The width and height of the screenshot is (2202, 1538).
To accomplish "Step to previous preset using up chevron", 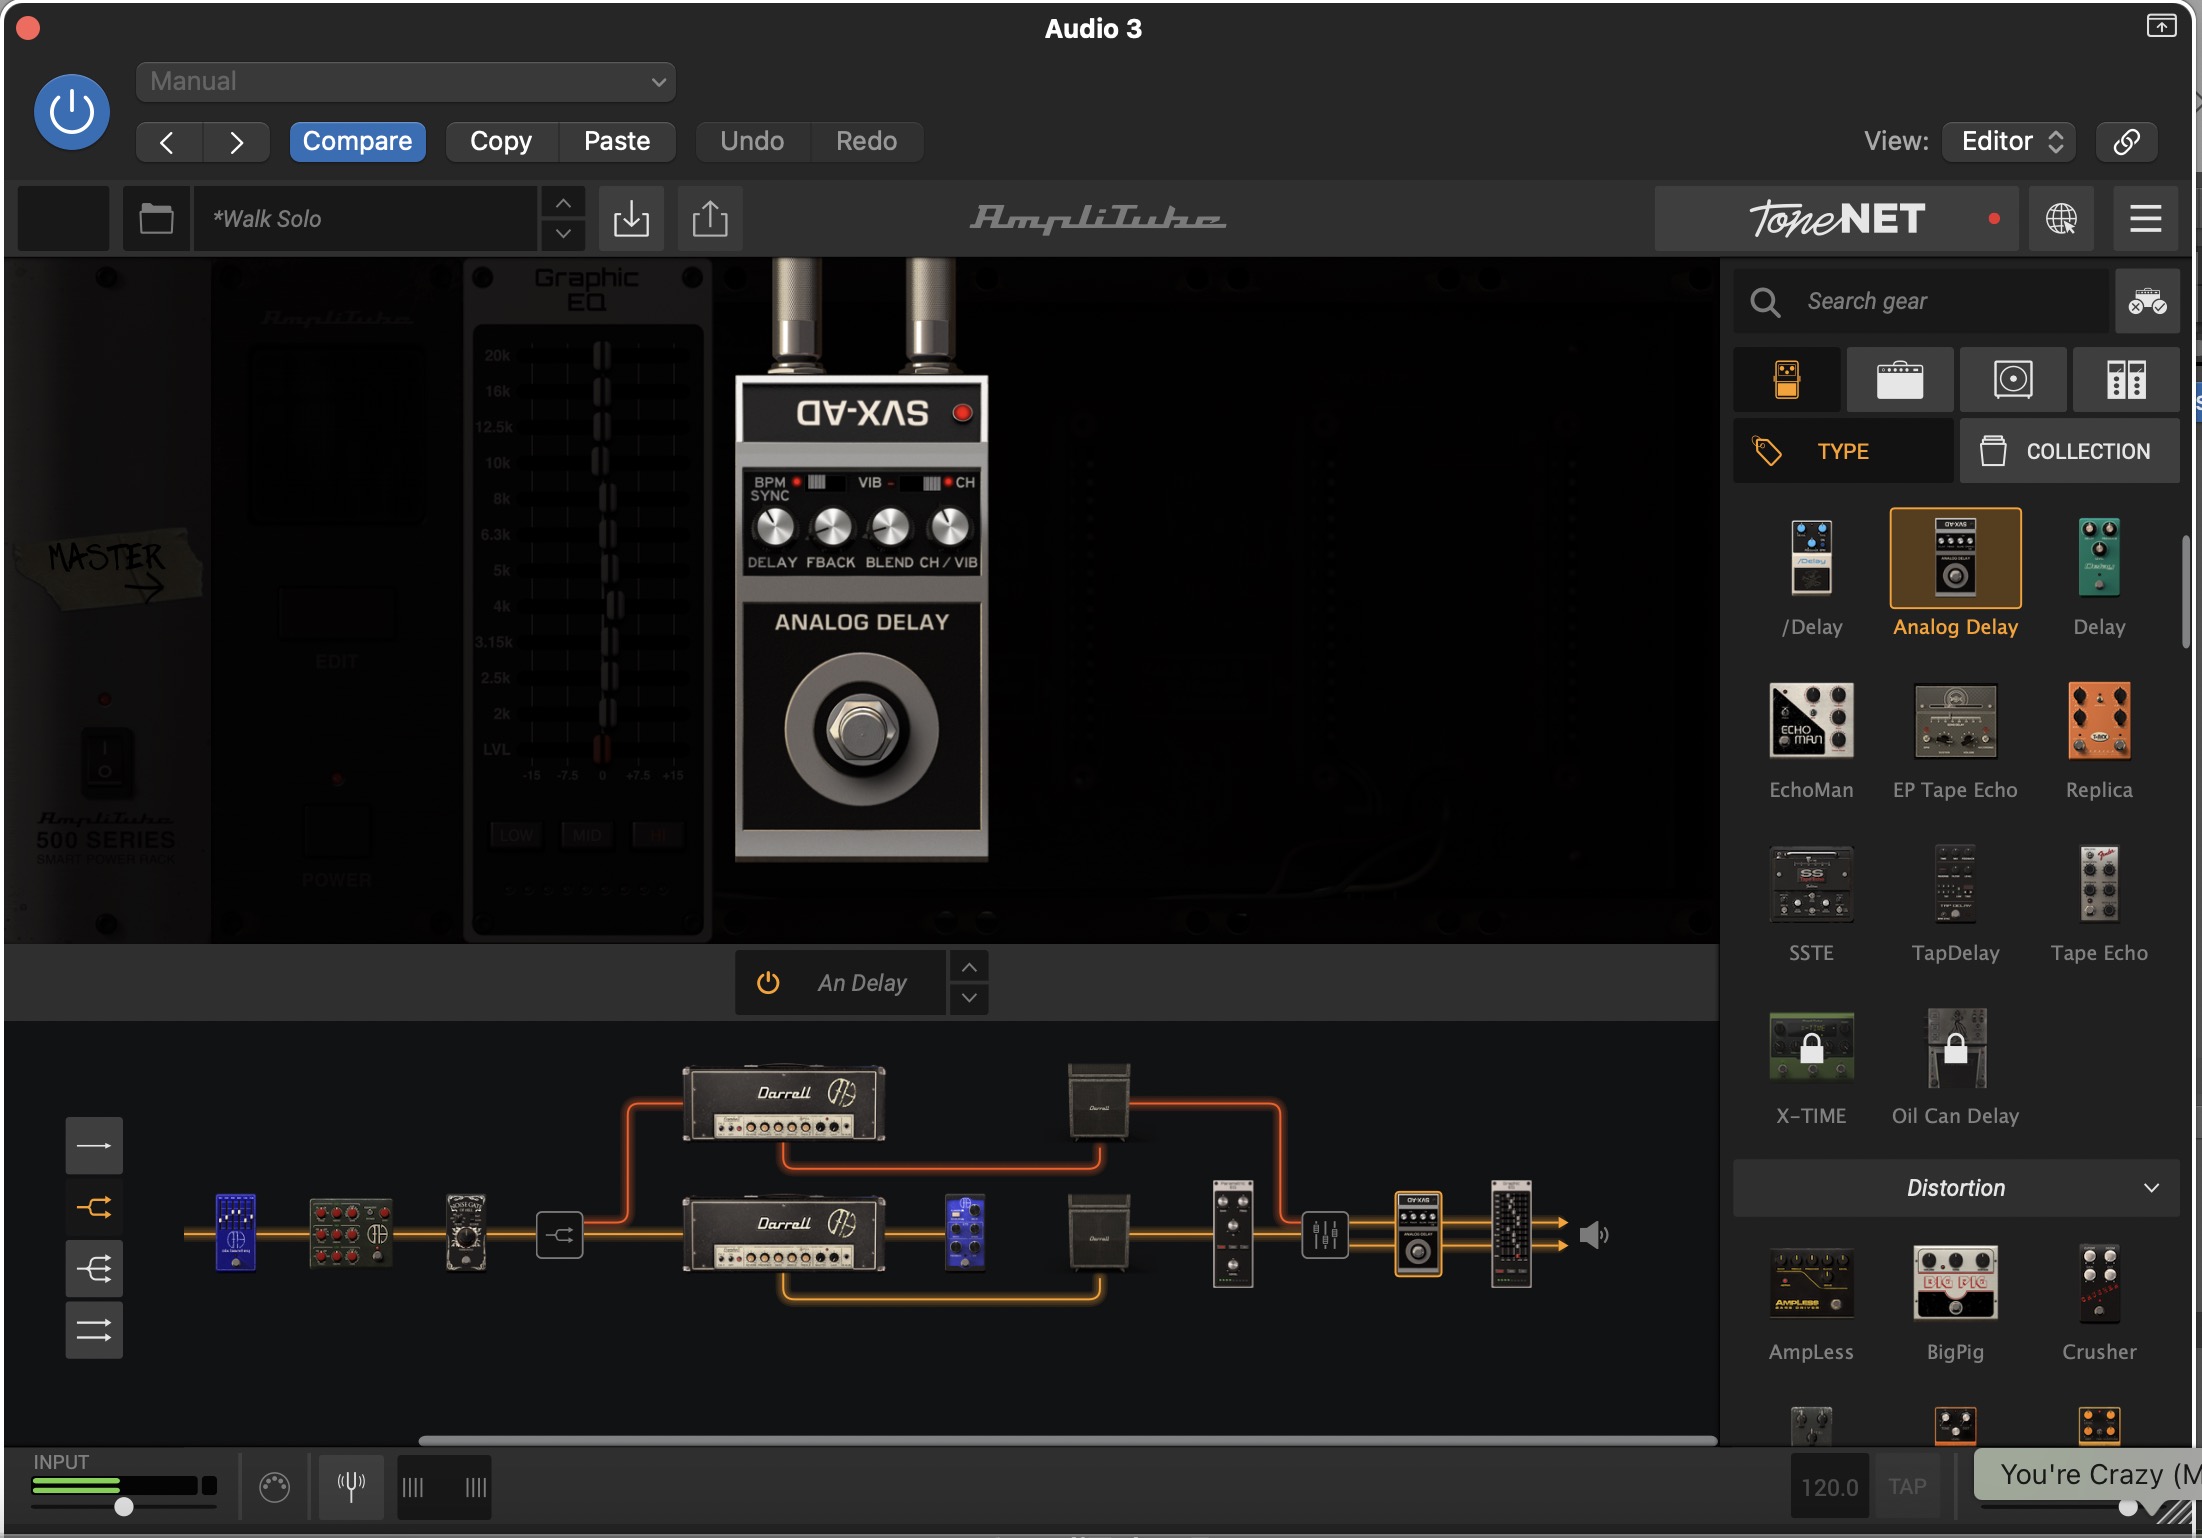I will pyautogui.click(x=564, y=203).
